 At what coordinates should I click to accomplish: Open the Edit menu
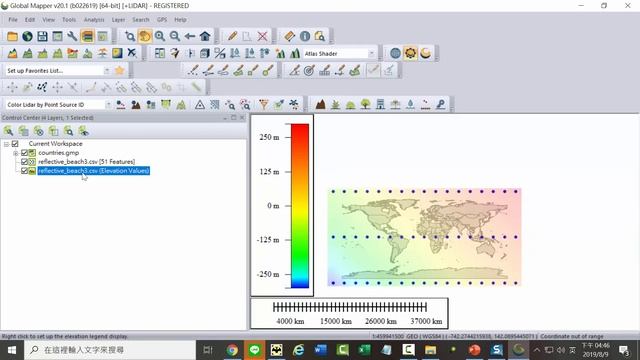click(30, 20)
